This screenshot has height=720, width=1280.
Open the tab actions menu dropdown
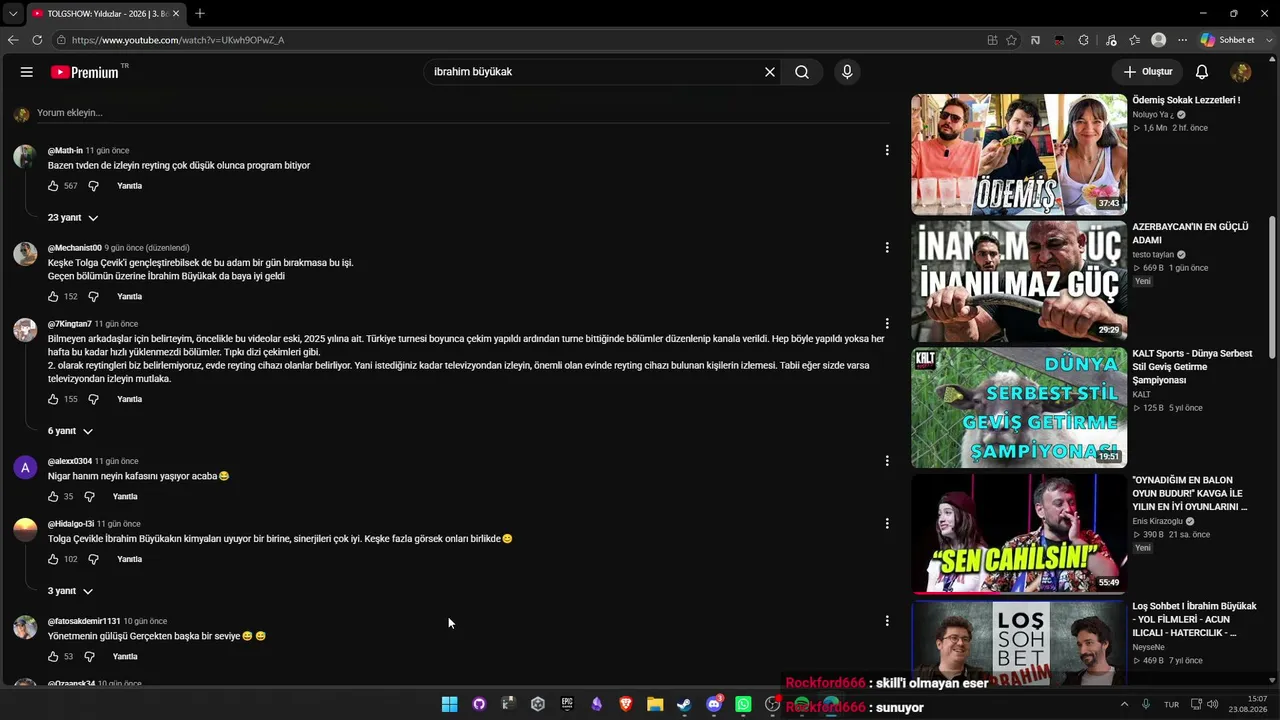click(13, 13)
